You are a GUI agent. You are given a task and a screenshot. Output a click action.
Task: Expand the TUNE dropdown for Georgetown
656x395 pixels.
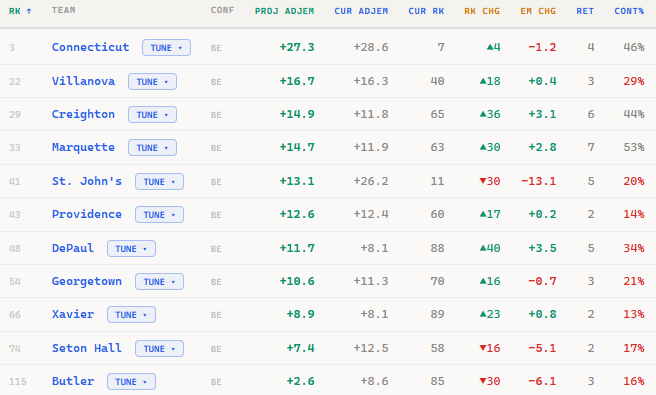159,281
